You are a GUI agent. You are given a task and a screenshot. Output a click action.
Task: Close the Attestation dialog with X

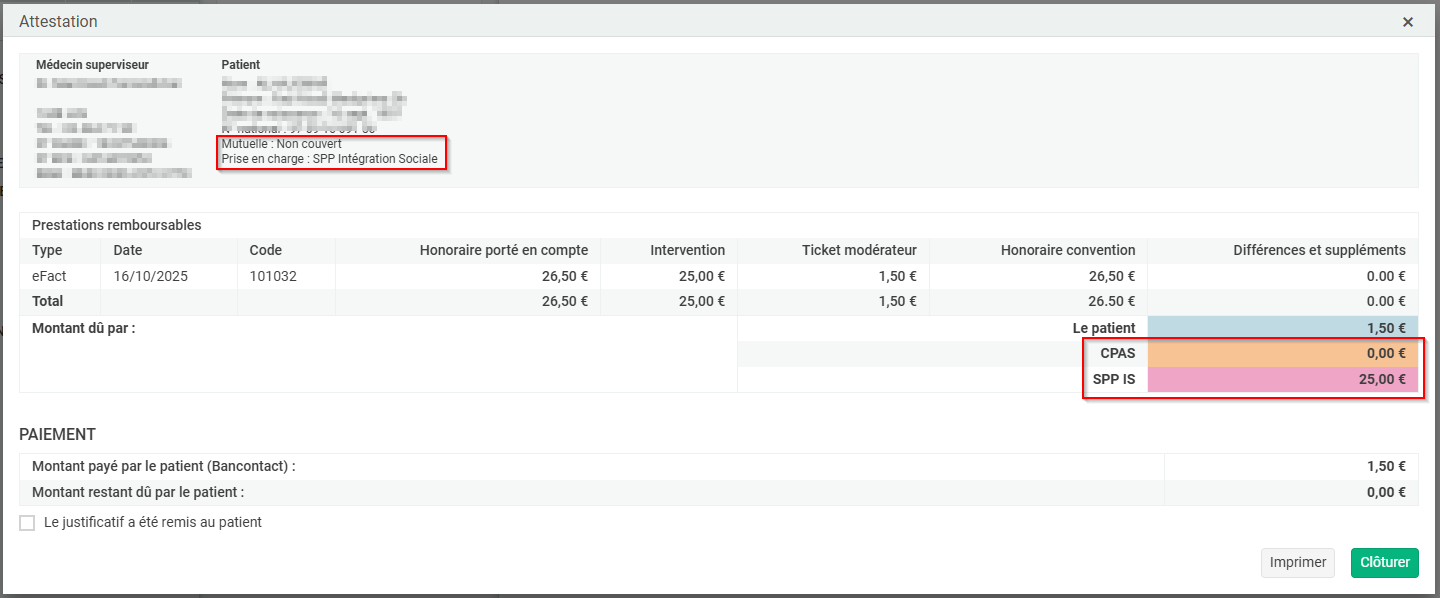click(x=1408, y=22)
